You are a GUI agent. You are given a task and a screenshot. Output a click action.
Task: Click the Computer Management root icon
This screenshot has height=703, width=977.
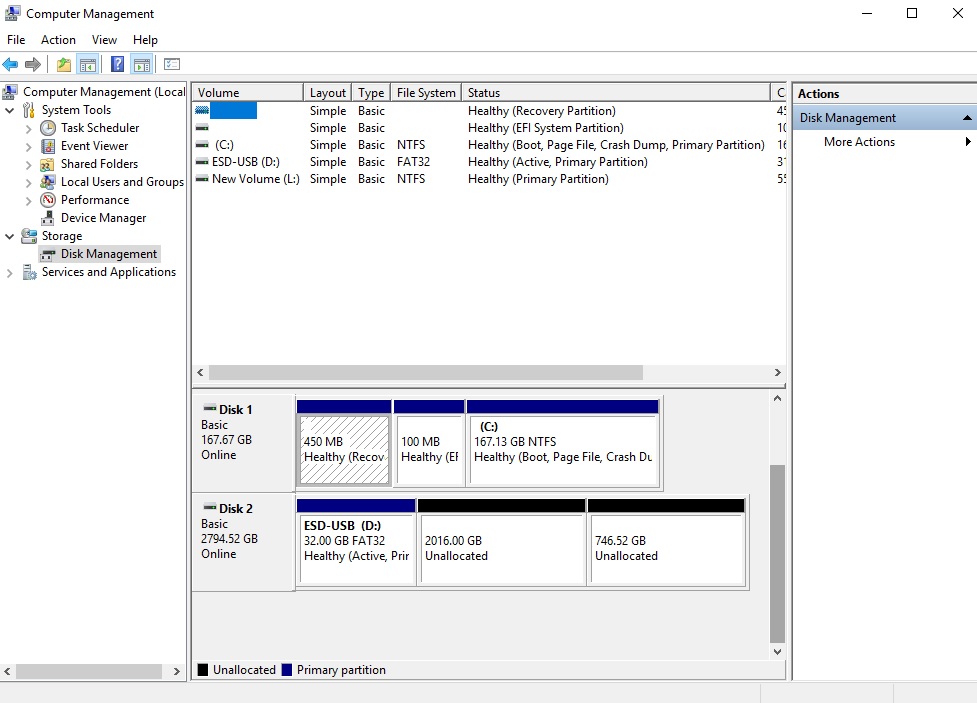[10, 92]
